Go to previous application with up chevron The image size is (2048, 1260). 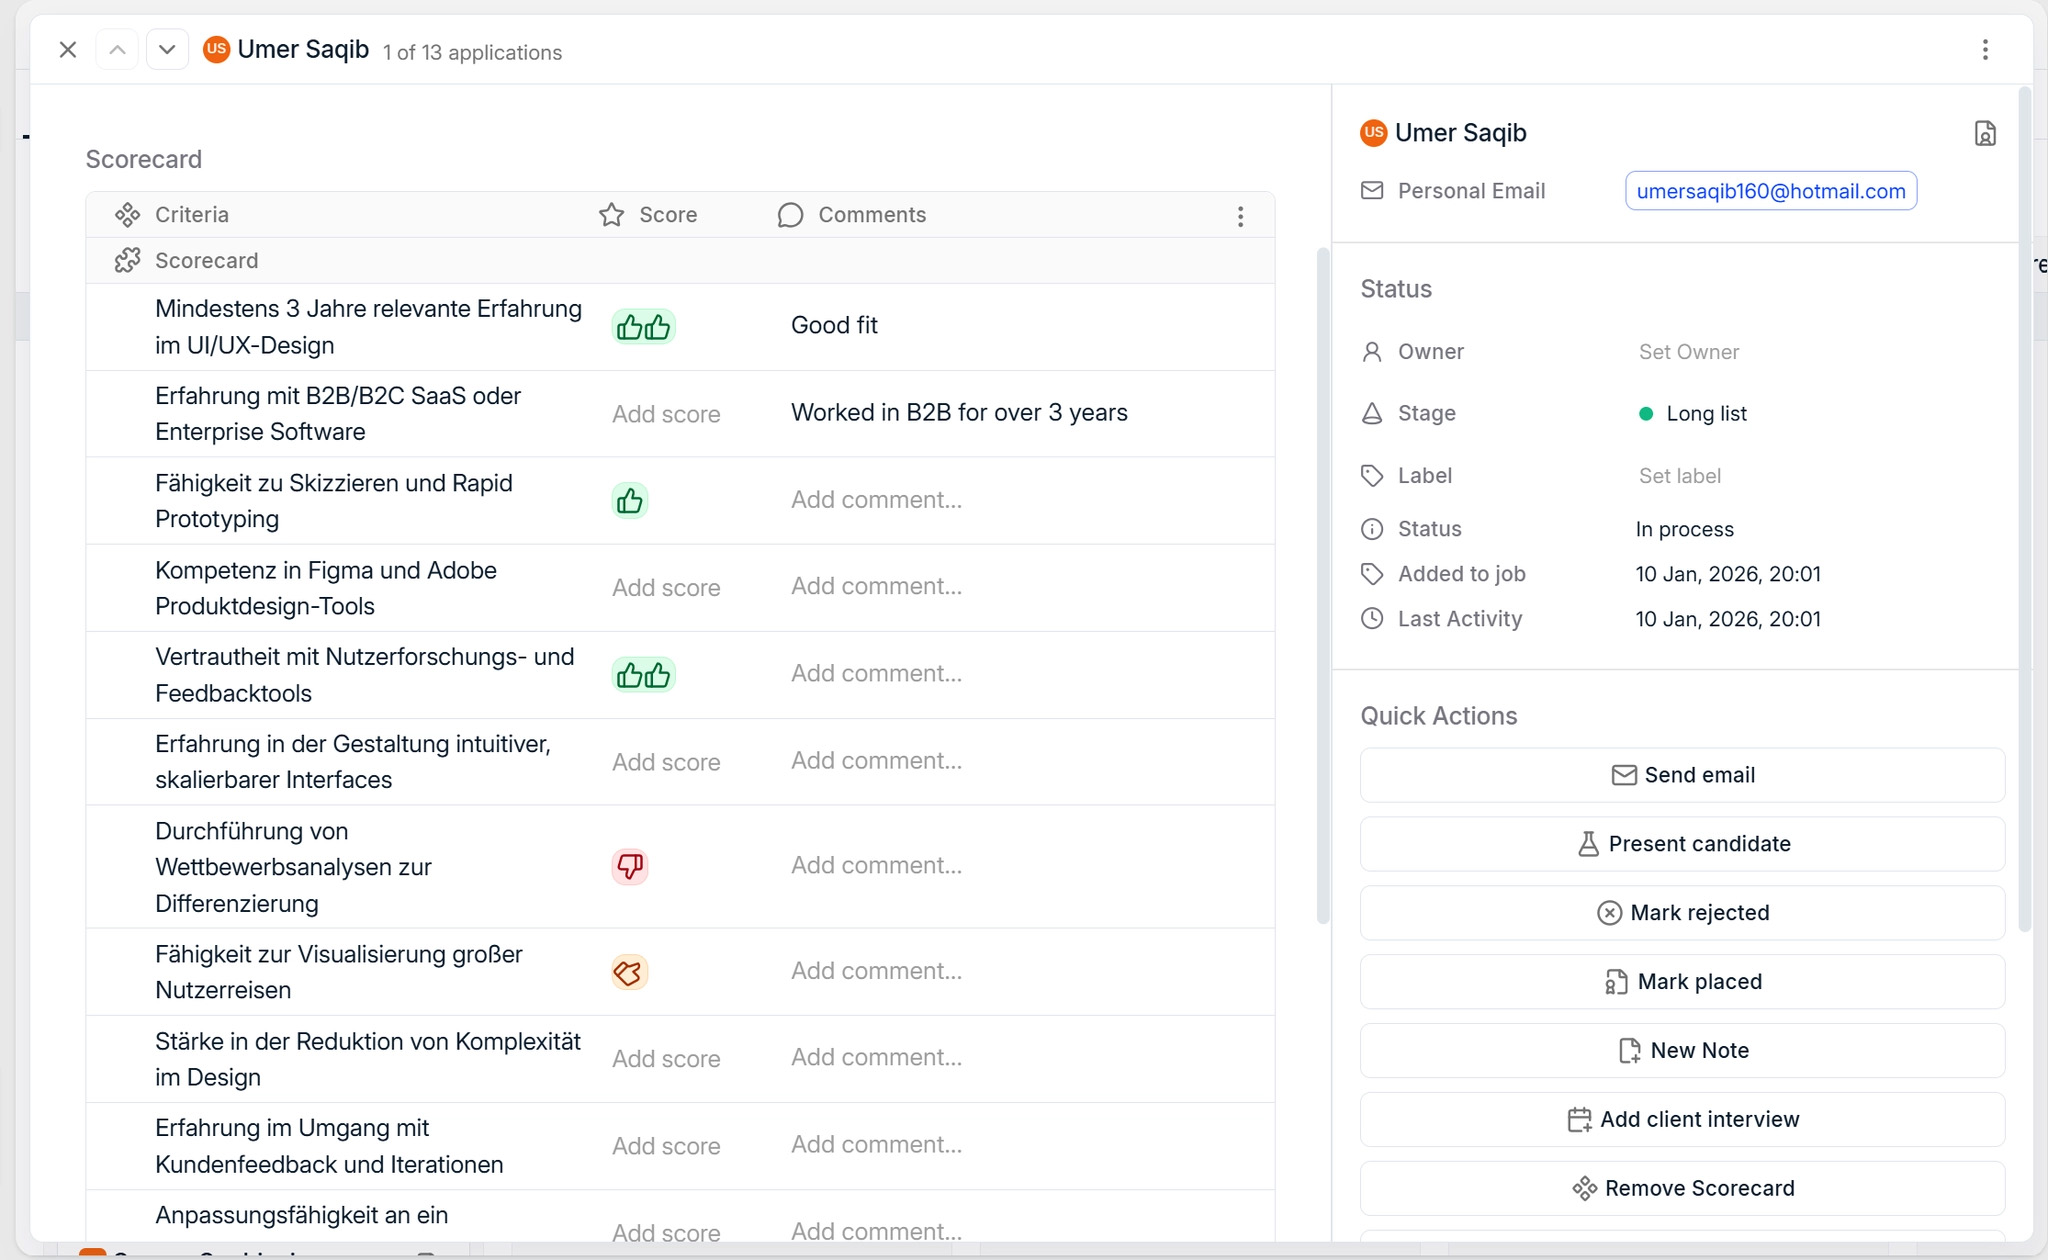pos(117,50)
